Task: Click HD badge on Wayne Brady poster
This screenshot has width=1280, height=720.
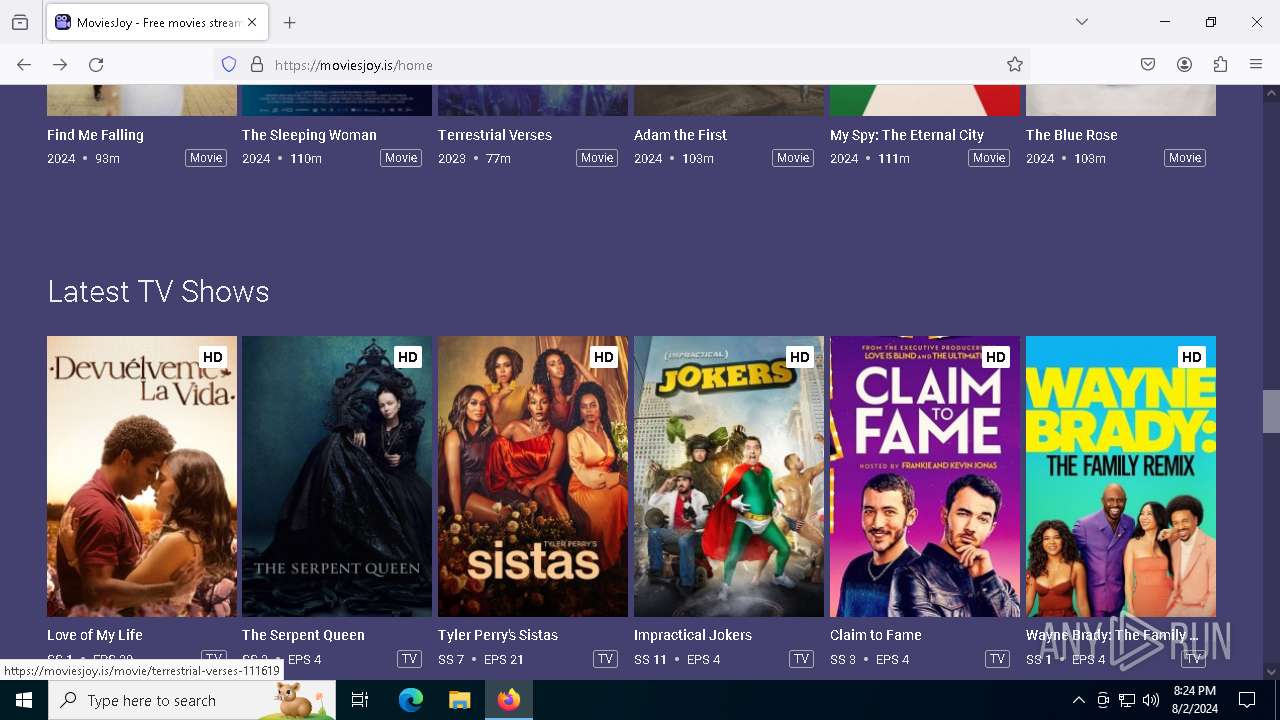Action: point(1192,357)
